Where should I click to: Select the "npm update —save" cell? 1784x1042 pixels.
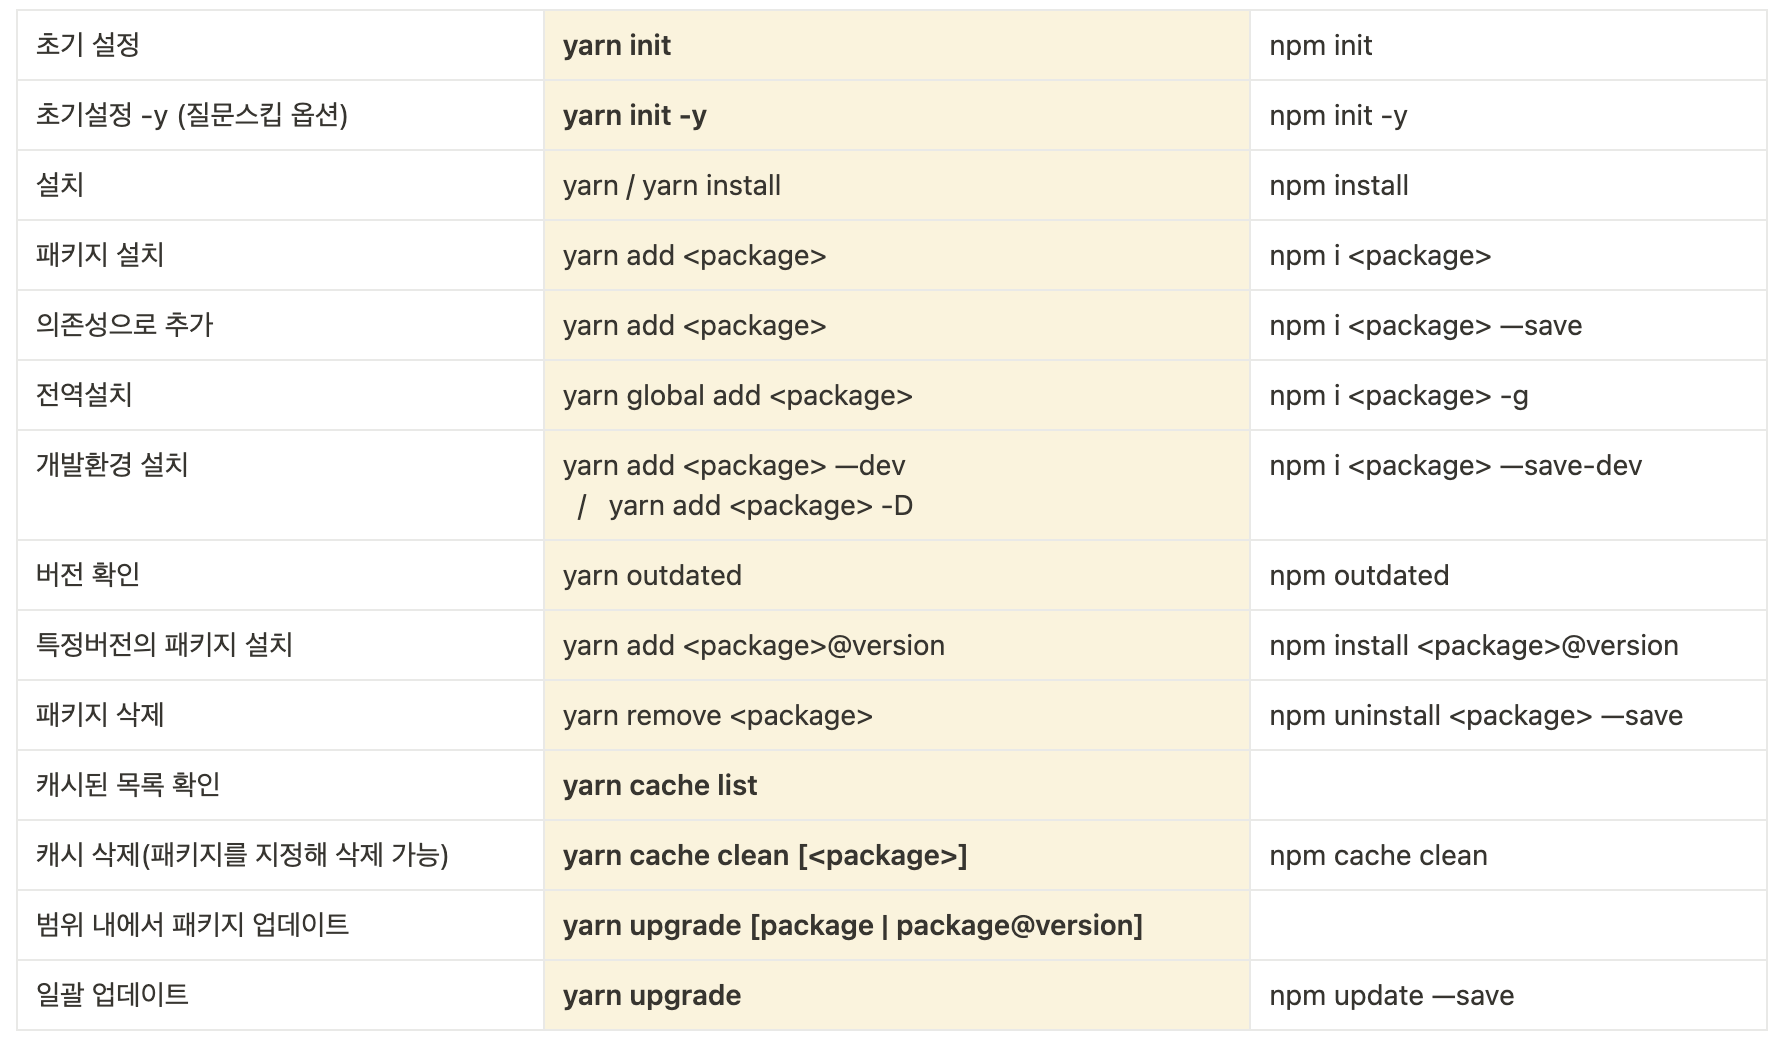[x=1391, y=996]
